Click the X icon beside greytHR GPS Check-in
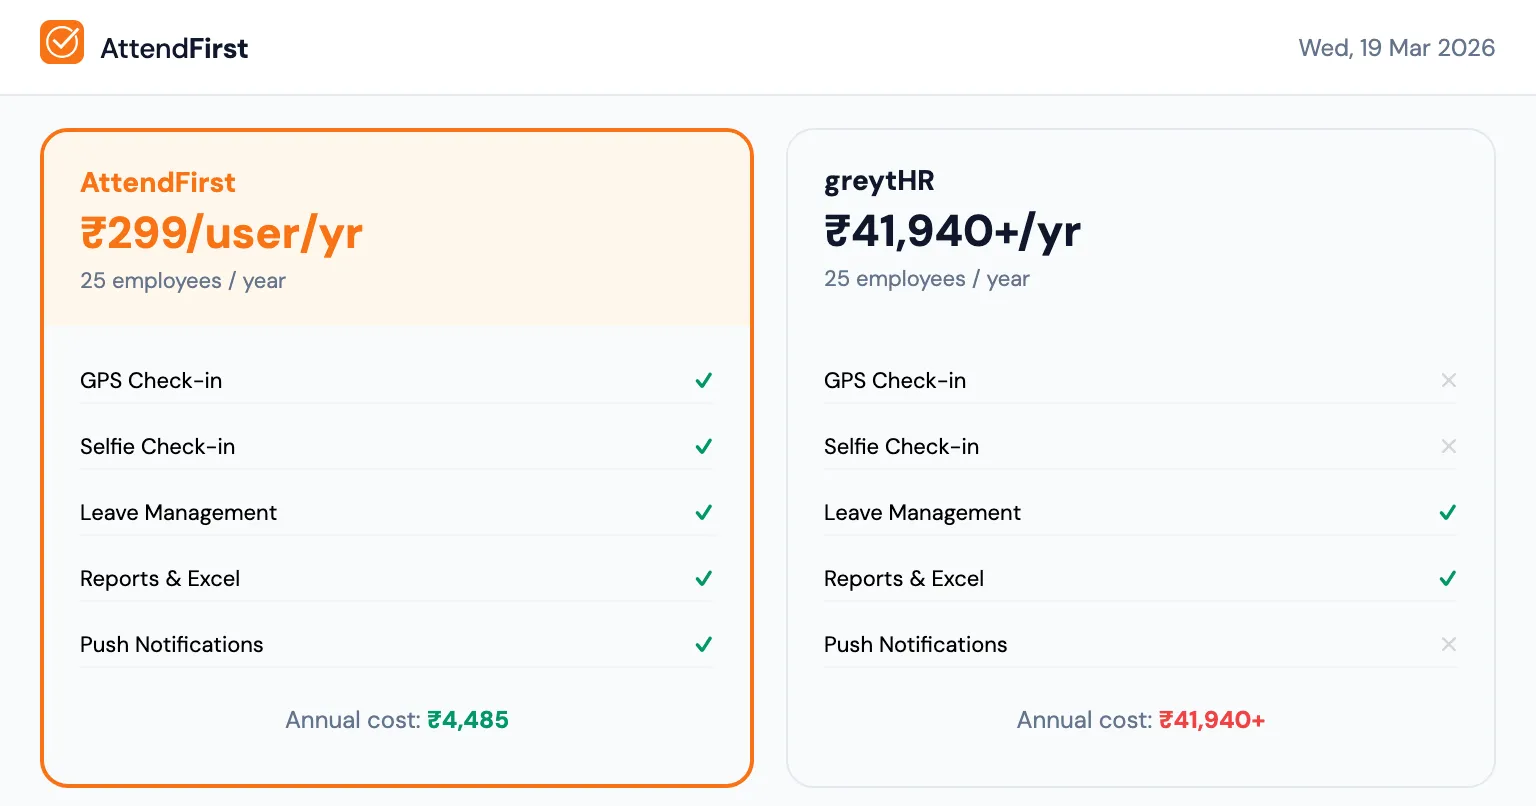The height and width of the screenshot is (806, 1536). (x=1448, y=380)
